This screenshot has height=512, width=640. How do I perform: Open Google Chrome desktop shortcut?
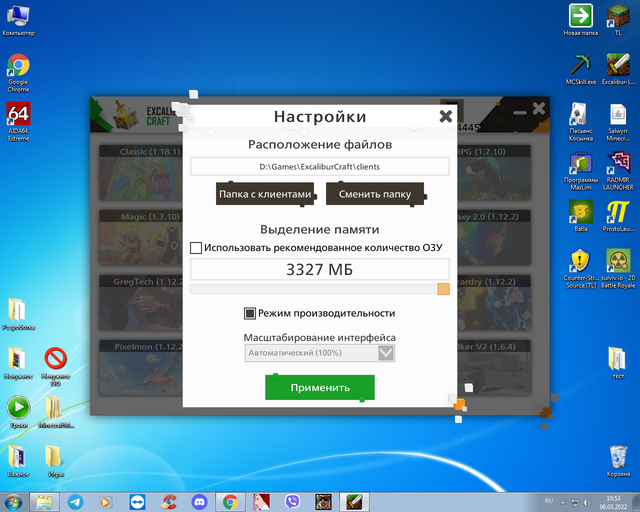[x=18, y=73]
